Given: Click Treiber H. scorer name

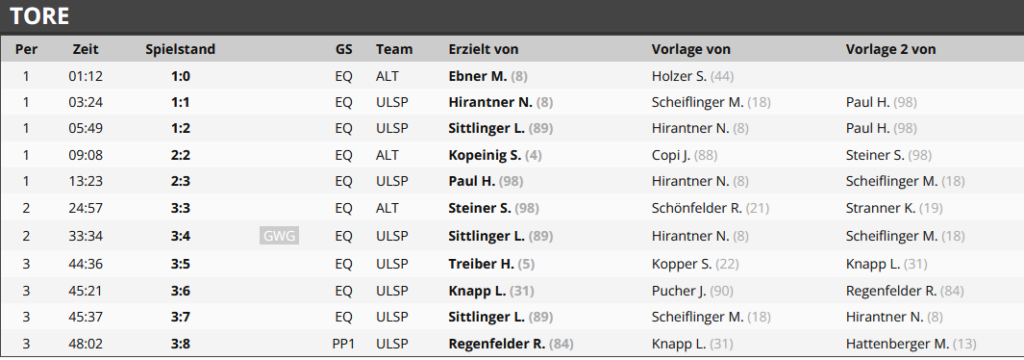Looking at the screenshot, I should [481, 264].
